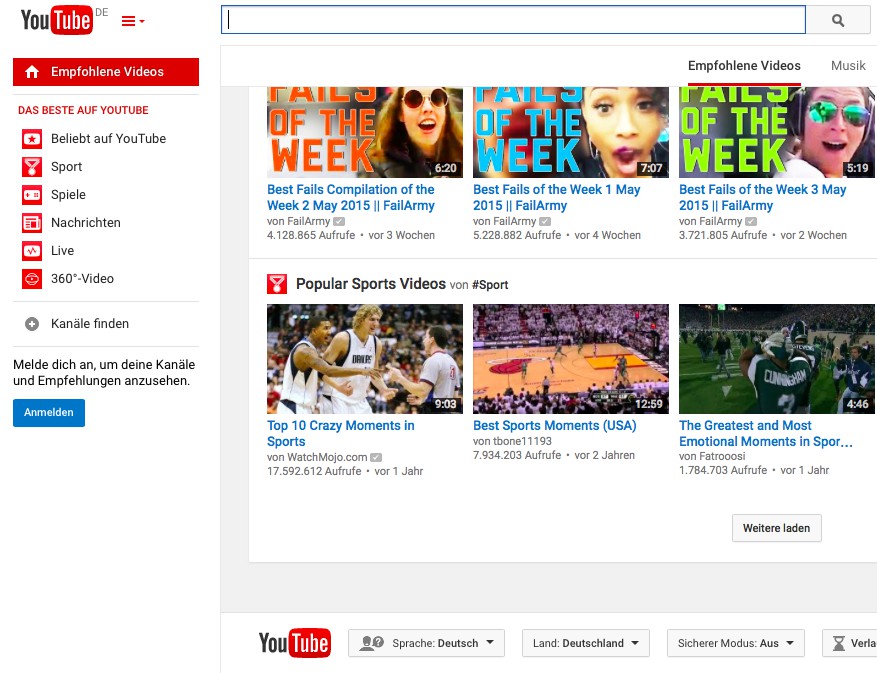
Task: Select the Sport sidebar icon
Action: (x=32, y=167)
